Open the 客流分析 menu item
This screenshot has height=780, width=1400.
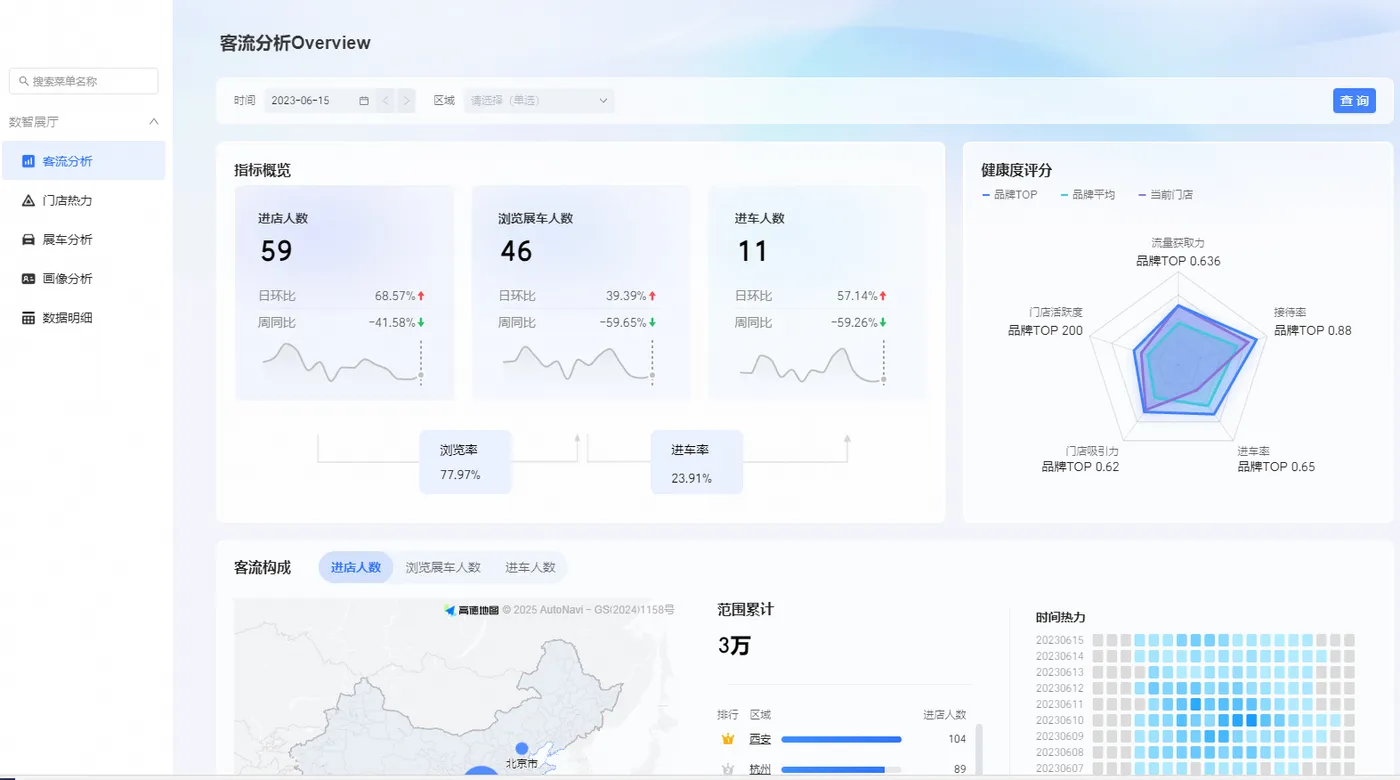(x=83, y=161)
